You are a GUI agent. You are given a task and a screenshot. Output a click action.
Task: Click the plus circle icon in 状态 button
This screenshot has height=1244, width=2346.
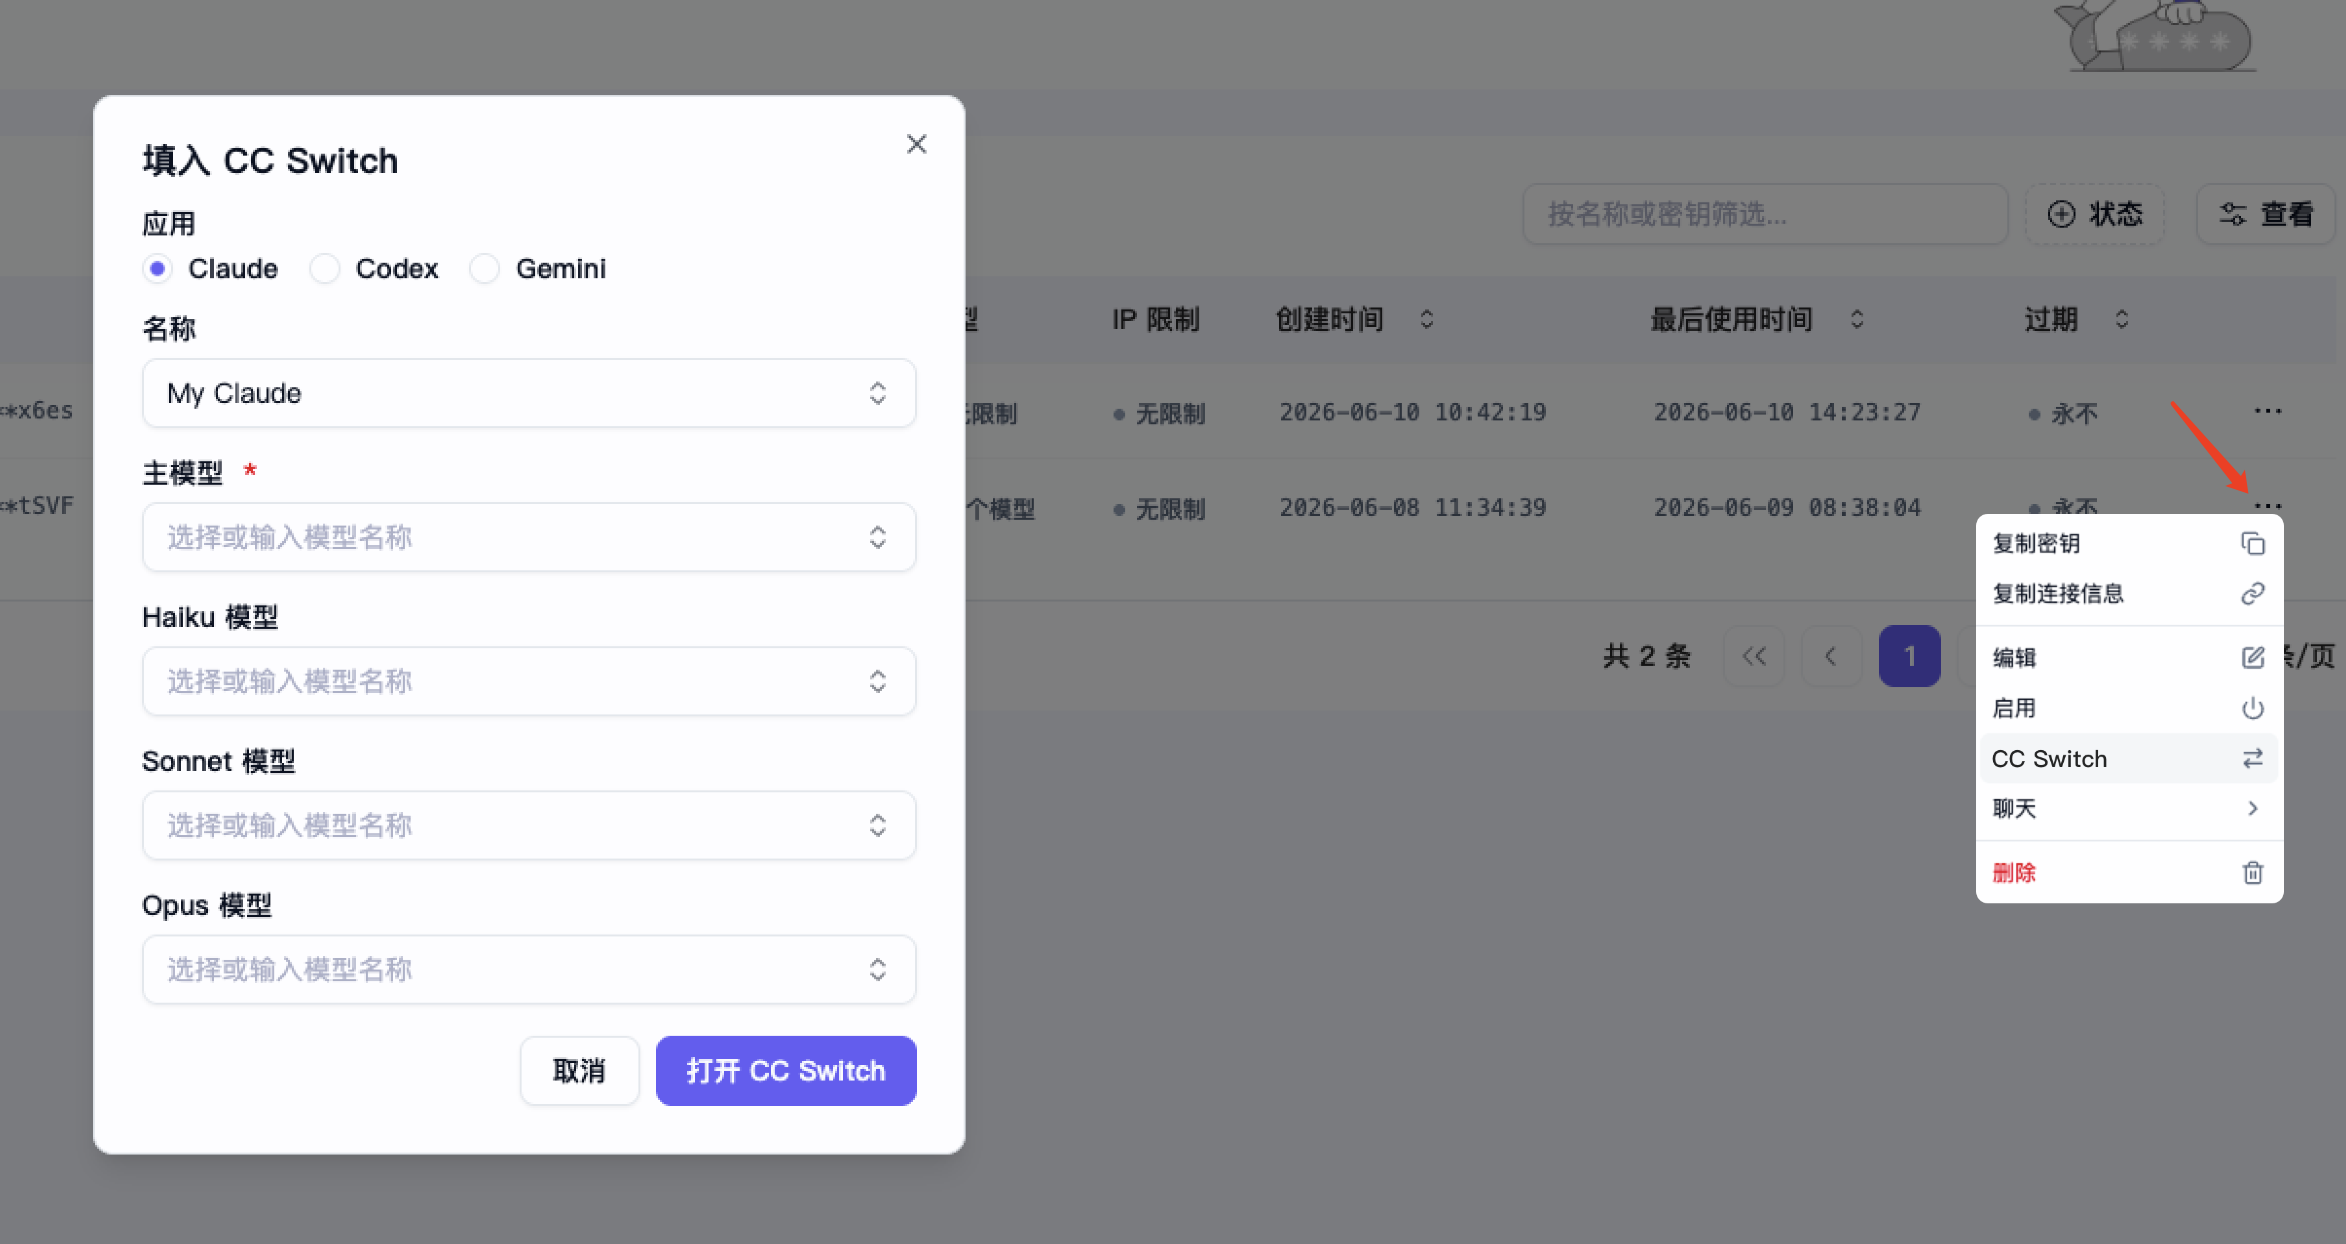click(x=2061, y=214)
